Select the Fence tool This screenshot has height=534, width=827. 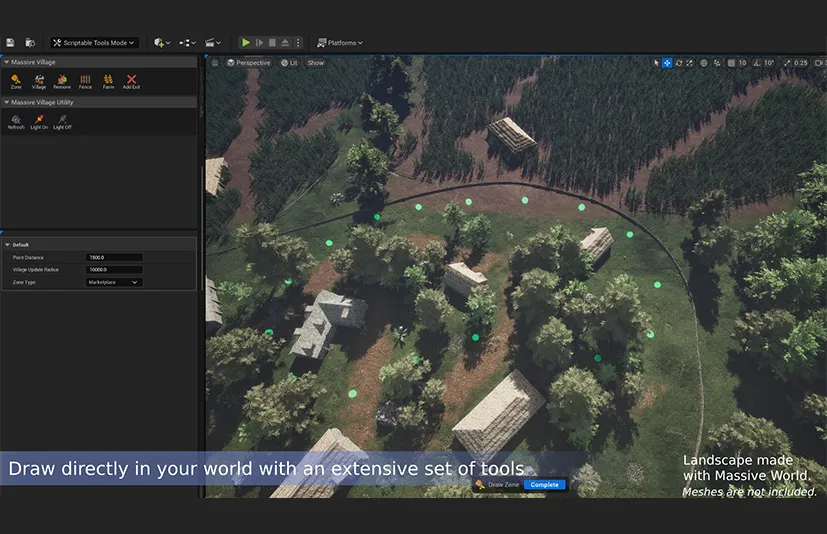point(85,81)
